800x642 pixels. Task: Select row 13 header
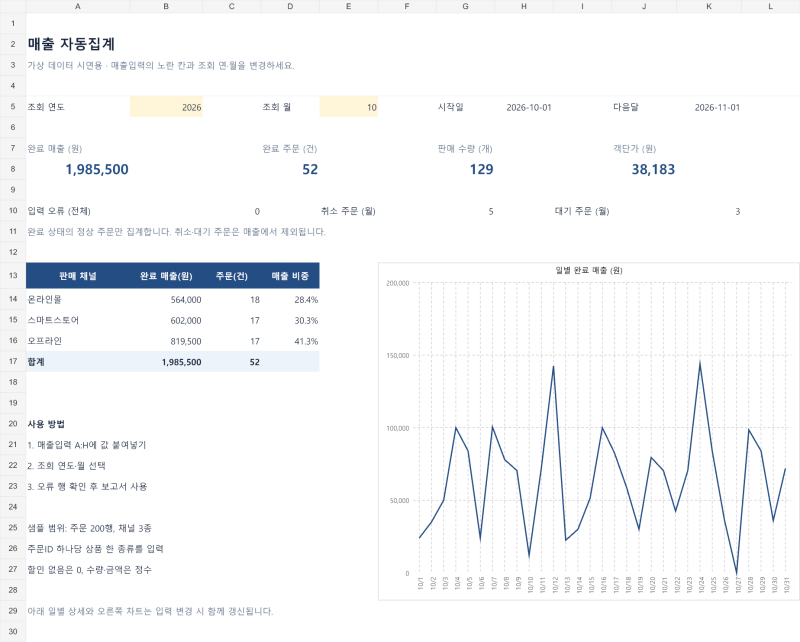click(13, 276)
